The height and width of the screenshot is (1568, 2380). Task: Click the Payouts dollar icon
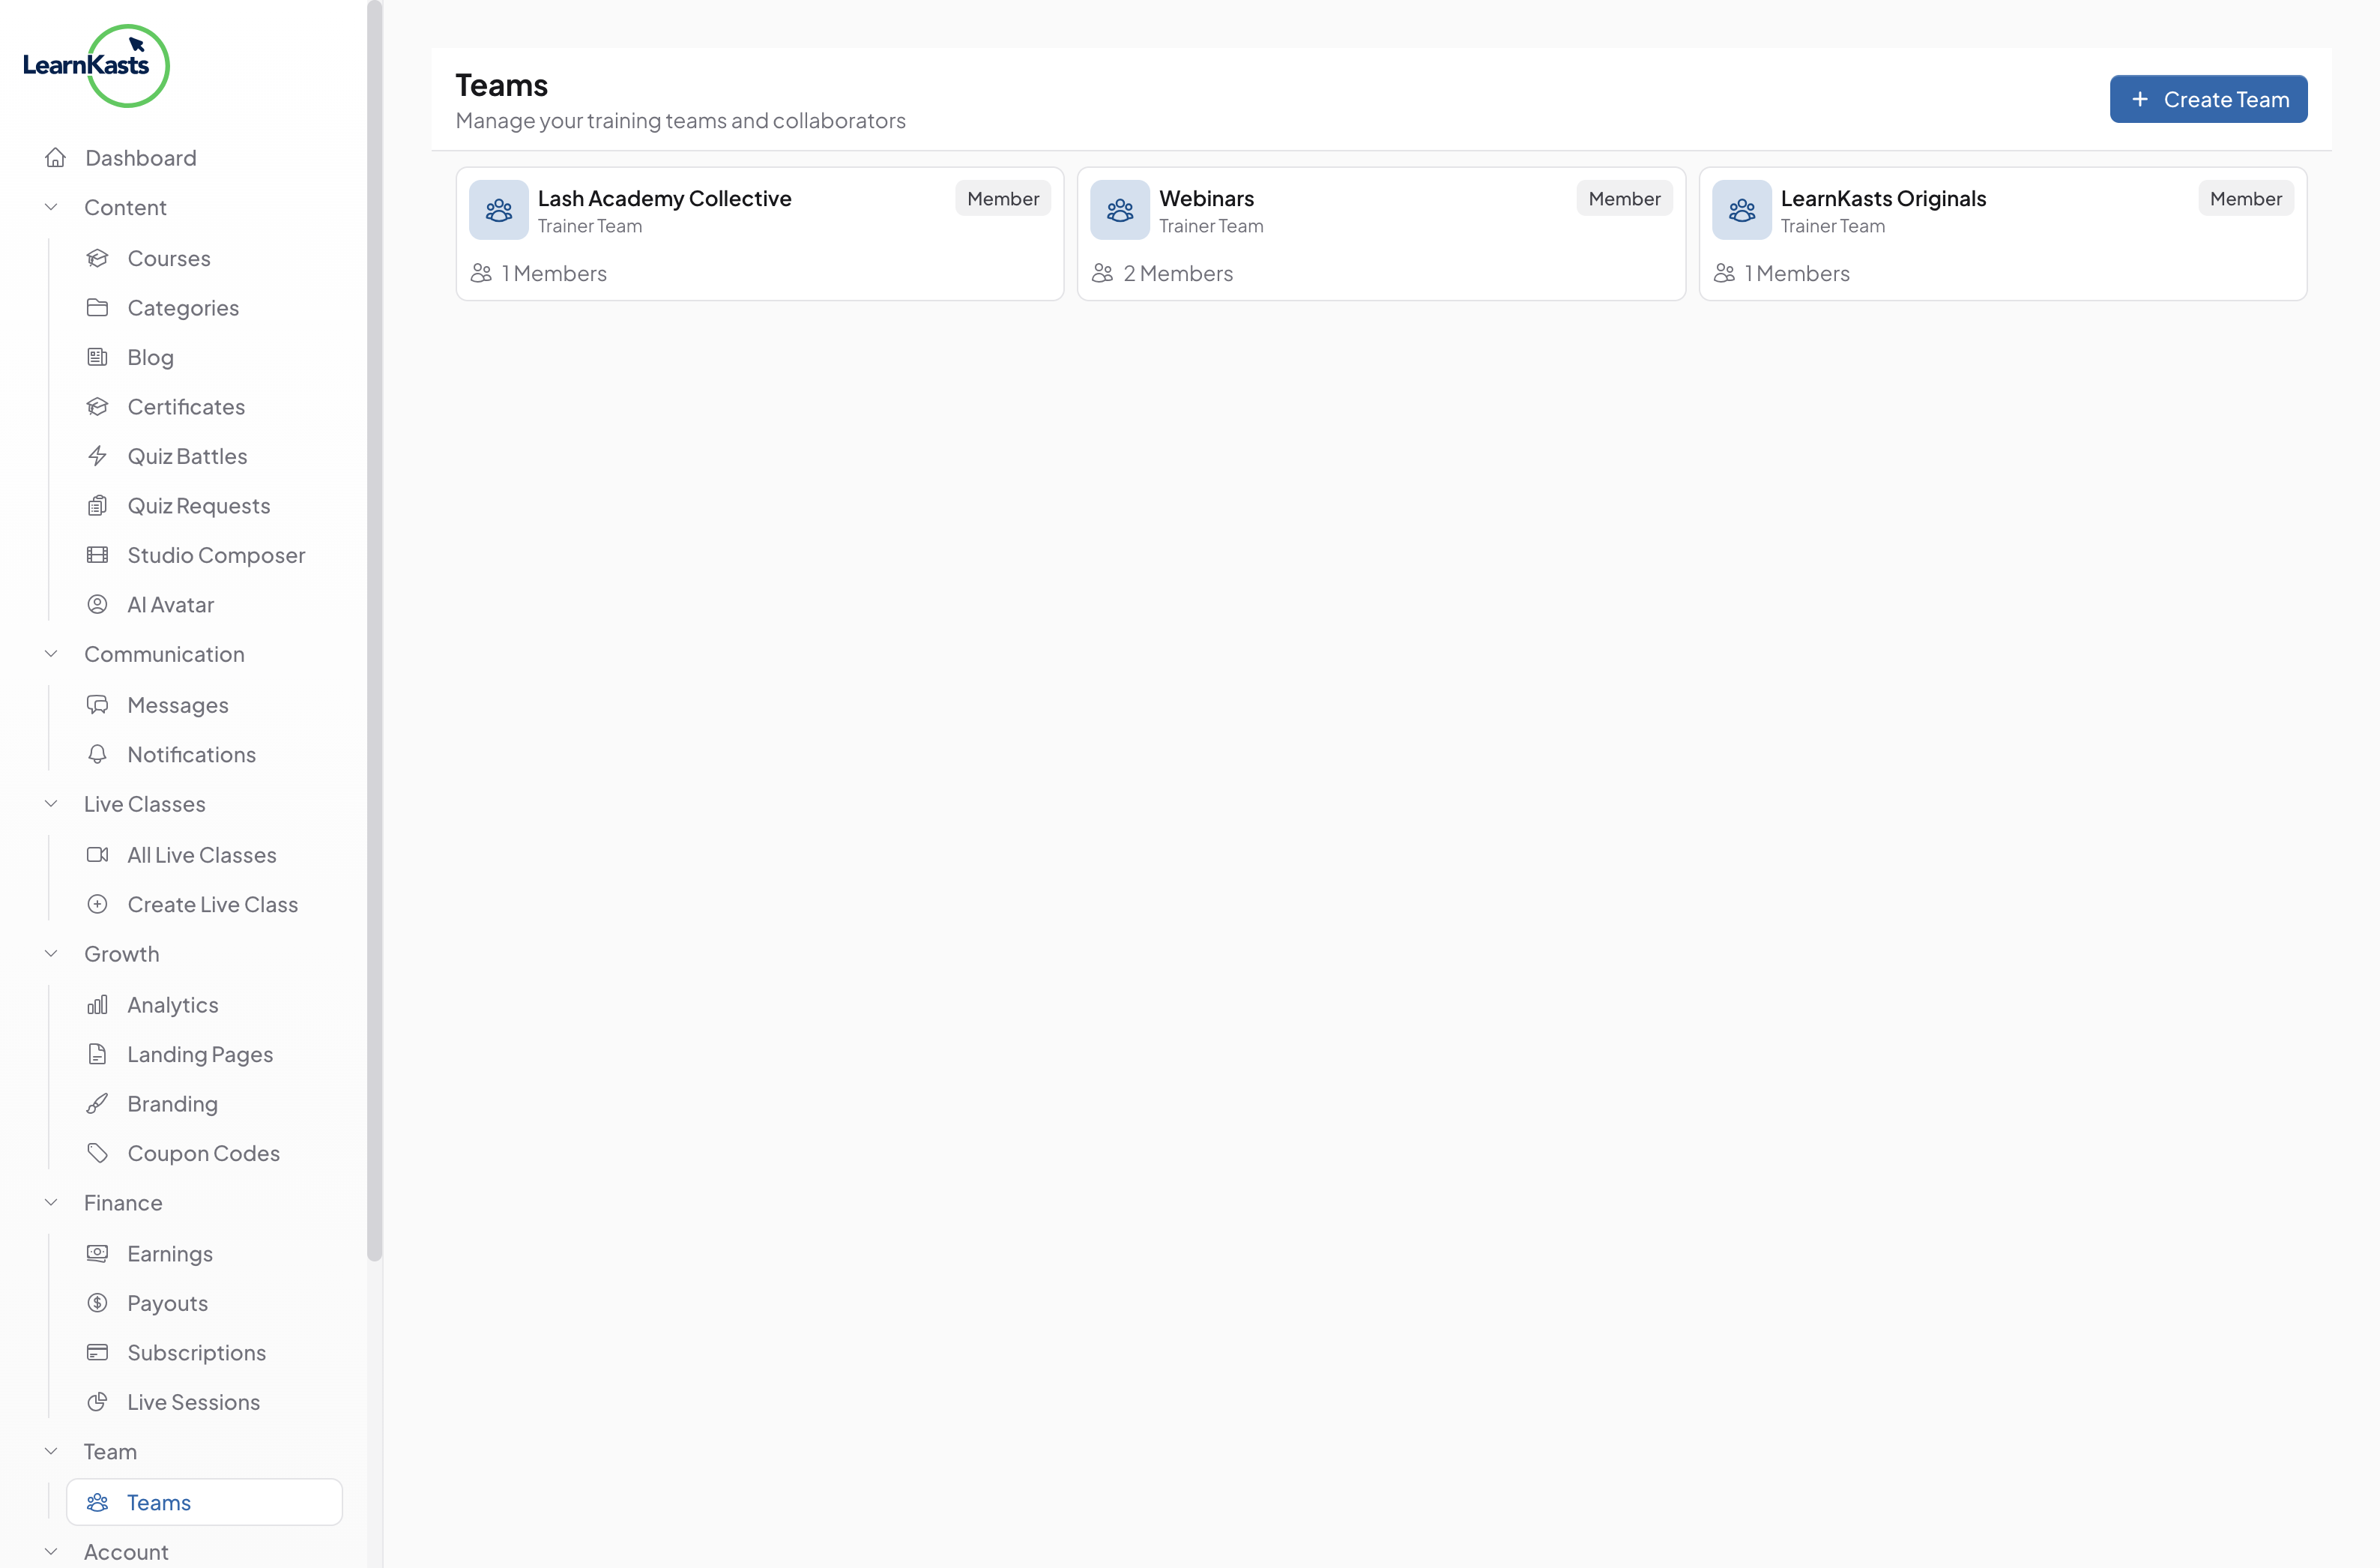pyautogui.click(x=97, y=1302)
